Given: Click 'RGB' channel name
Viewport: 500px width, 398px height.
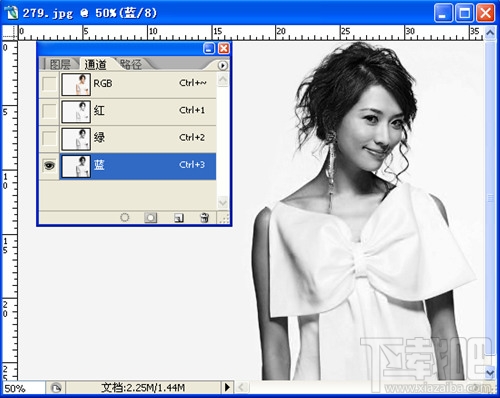Looking at the screenshot, I should click(103, 83).
